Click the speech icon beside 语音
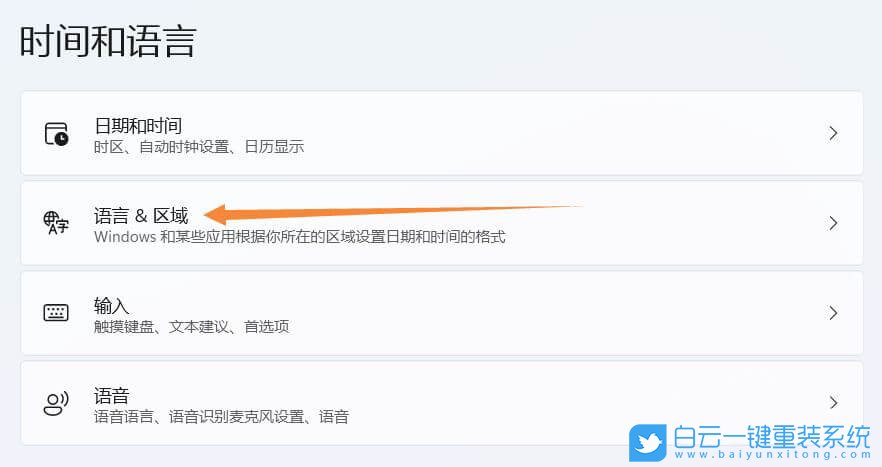 [56, 403]
